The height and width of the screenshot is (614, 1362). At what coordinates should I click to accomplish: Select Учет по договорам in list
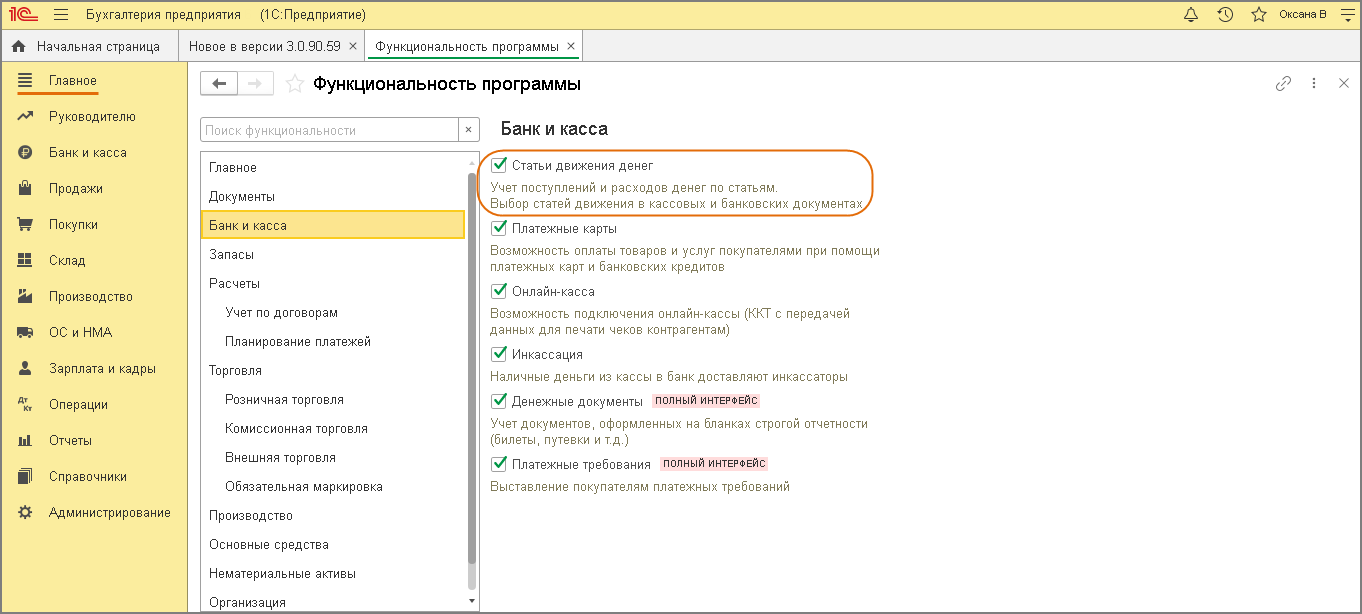tap(333, 312)
